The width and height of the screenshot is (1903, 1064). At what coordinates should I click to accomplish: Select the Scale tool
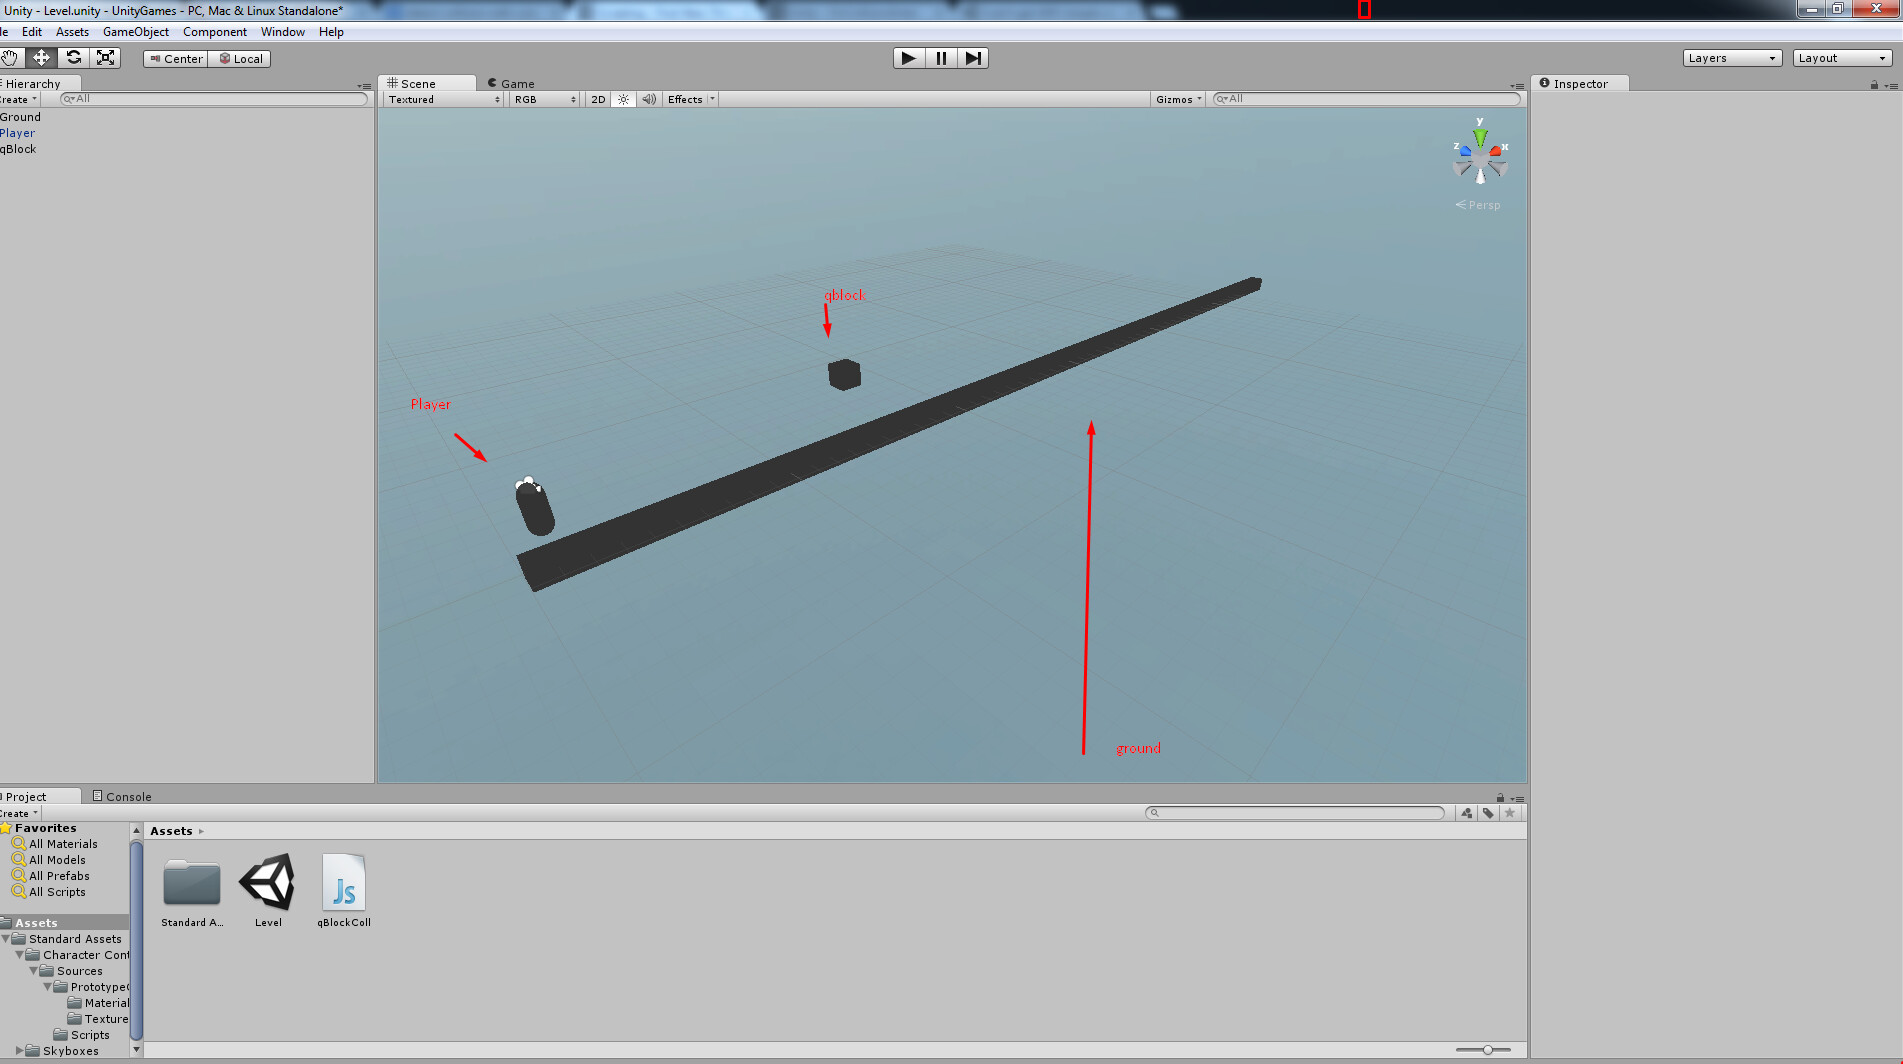point(105,58)
